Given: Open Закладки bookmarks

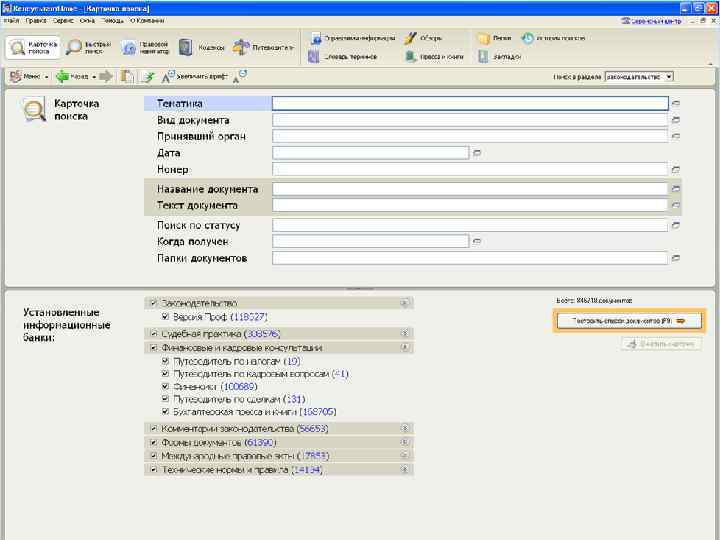Looking at the screenshot, I should (x=499, y=56).
